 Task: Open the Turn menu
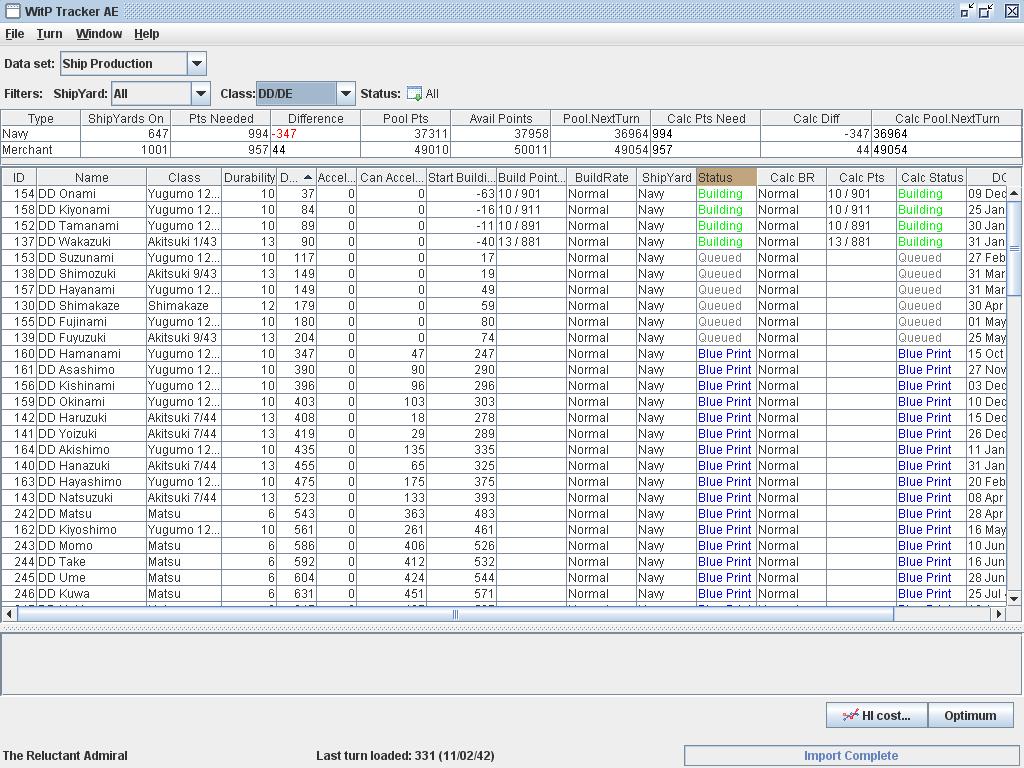click(49, 34)
